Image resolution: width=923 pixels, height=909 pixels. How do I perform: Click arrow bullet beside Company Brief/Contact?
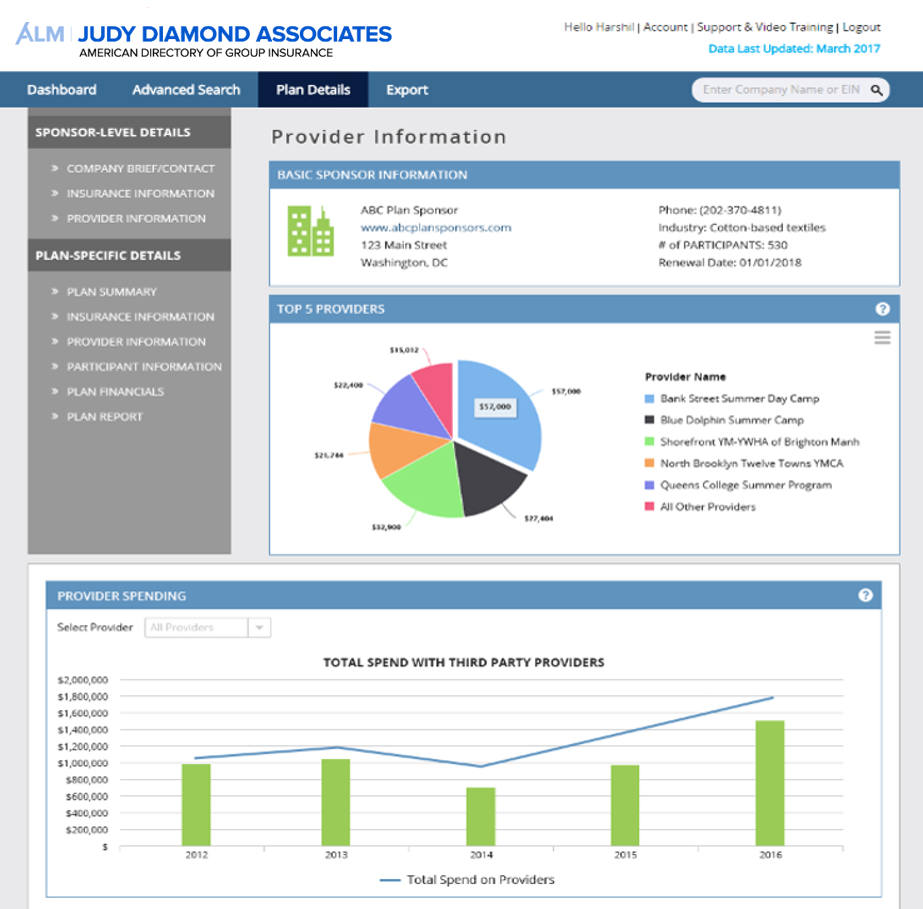55,168
